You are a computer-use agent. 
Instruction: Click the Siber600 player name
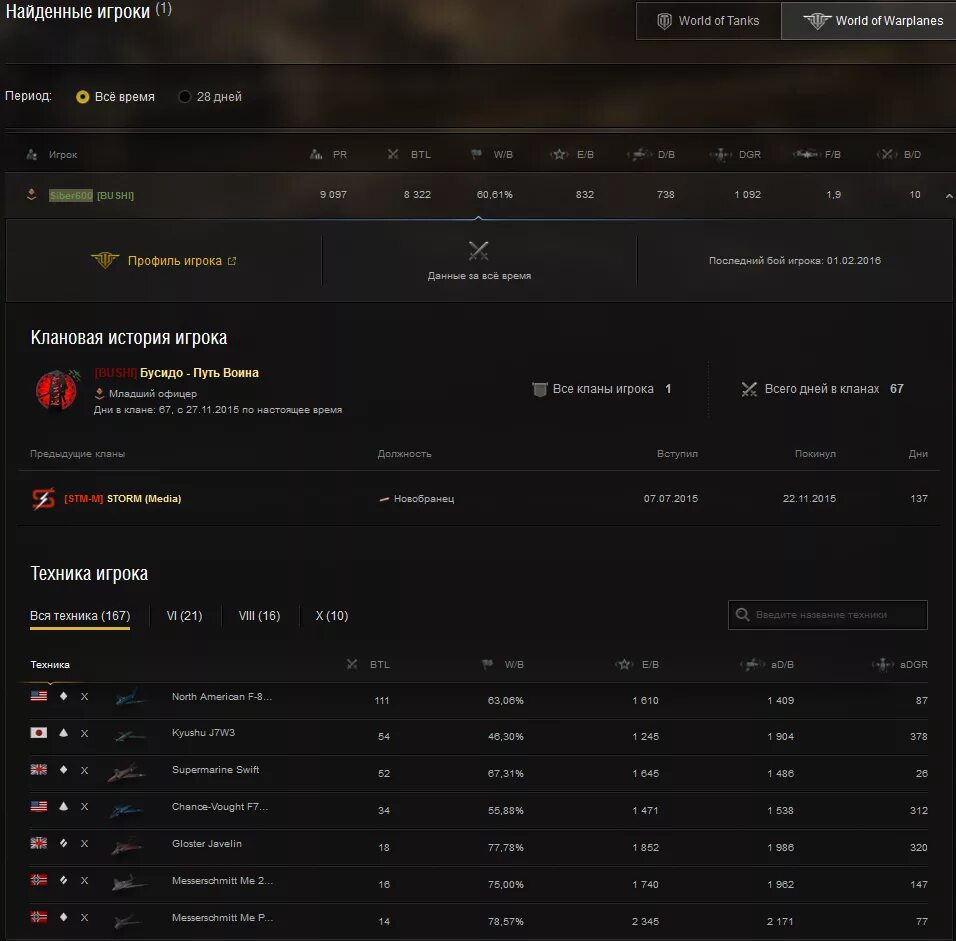pyautogui.click(x=71, y=195)
